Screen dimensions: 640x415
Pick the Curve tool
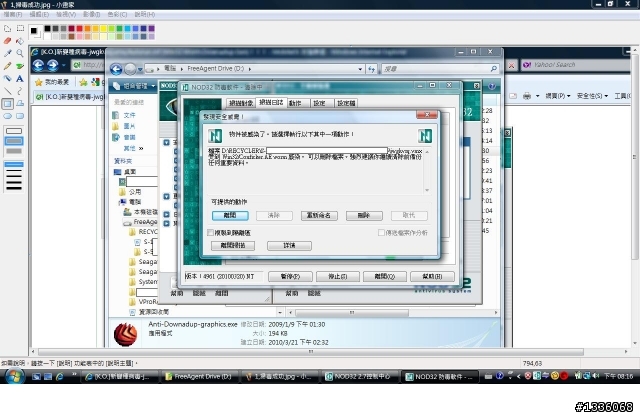[20, 91]
